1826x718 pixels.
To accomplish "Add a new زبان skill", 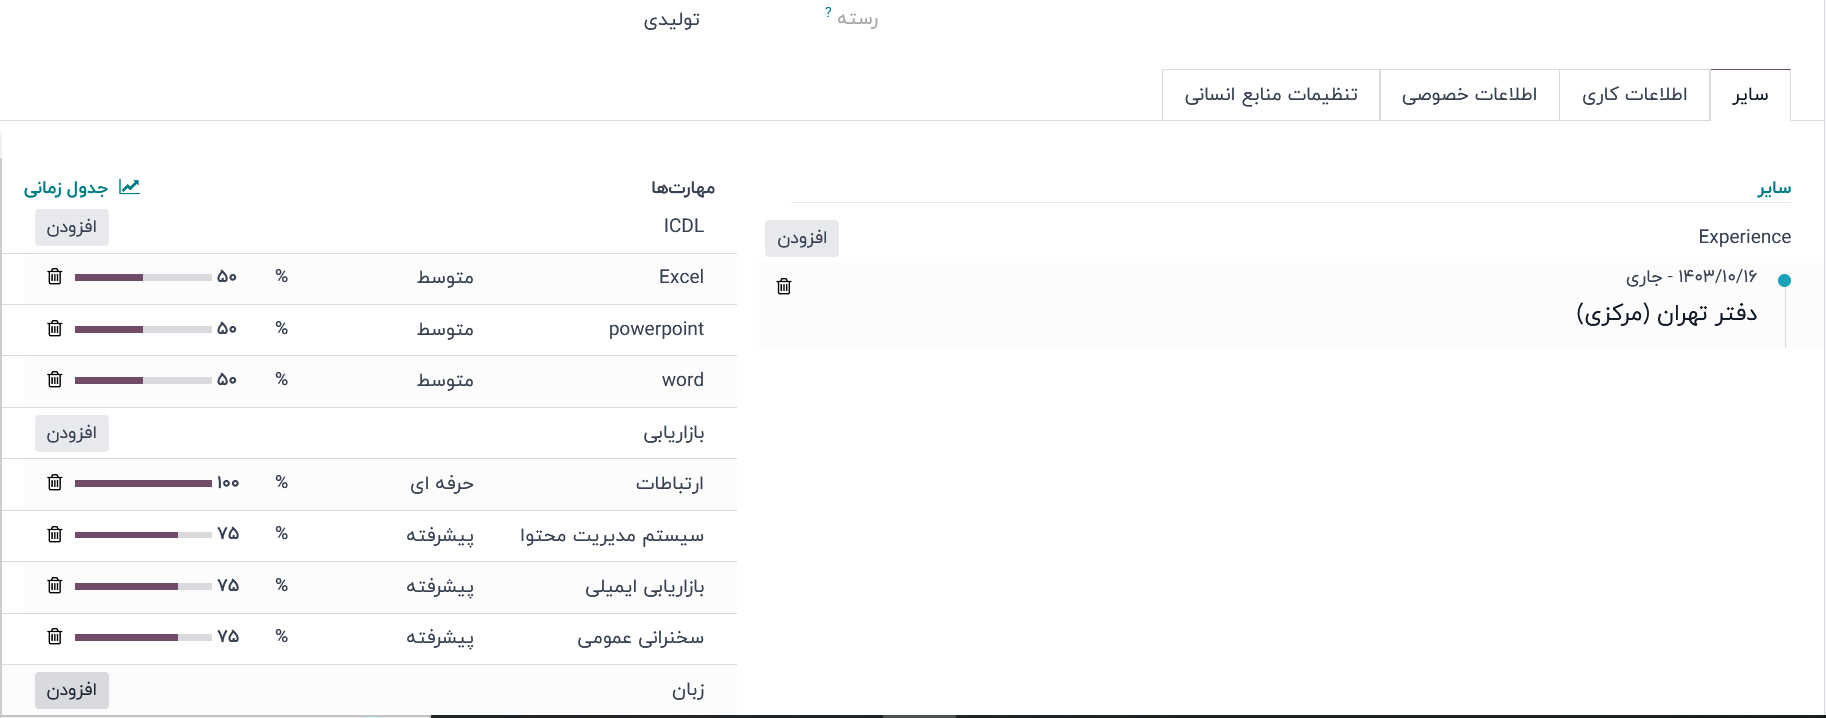I will (72, 690).
